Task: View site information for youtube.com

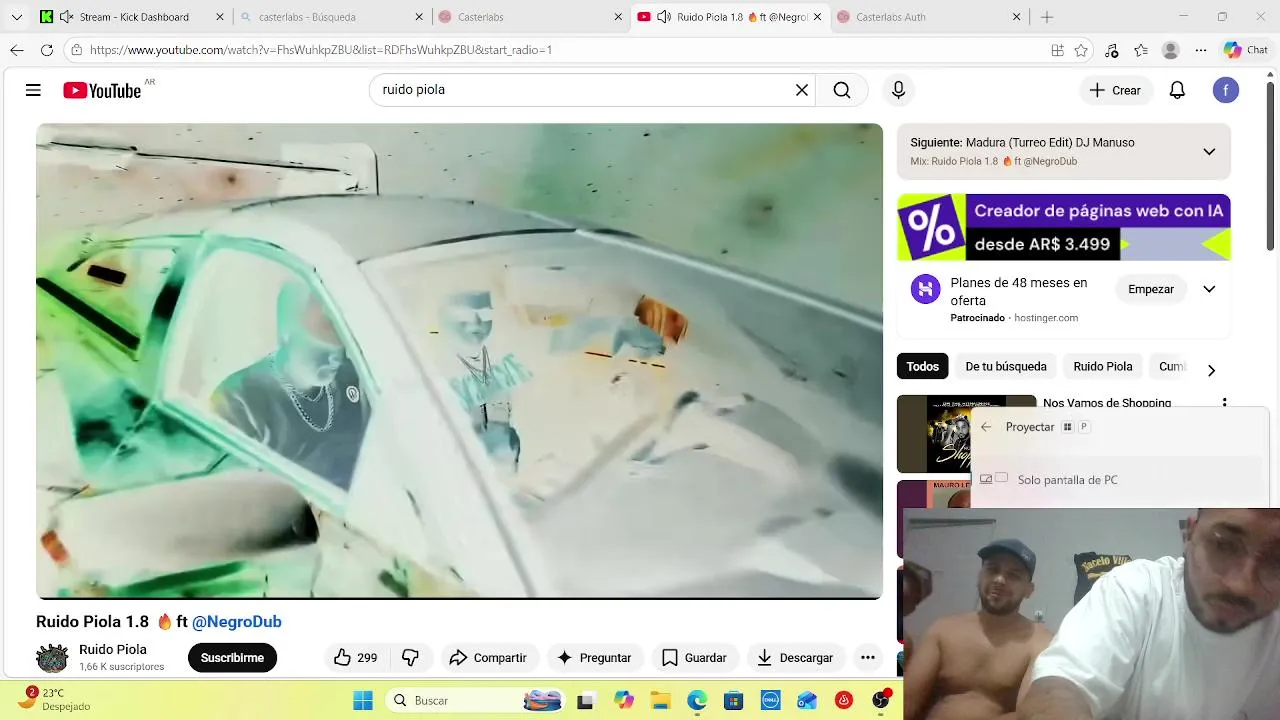Action: [x=76, y=50]
